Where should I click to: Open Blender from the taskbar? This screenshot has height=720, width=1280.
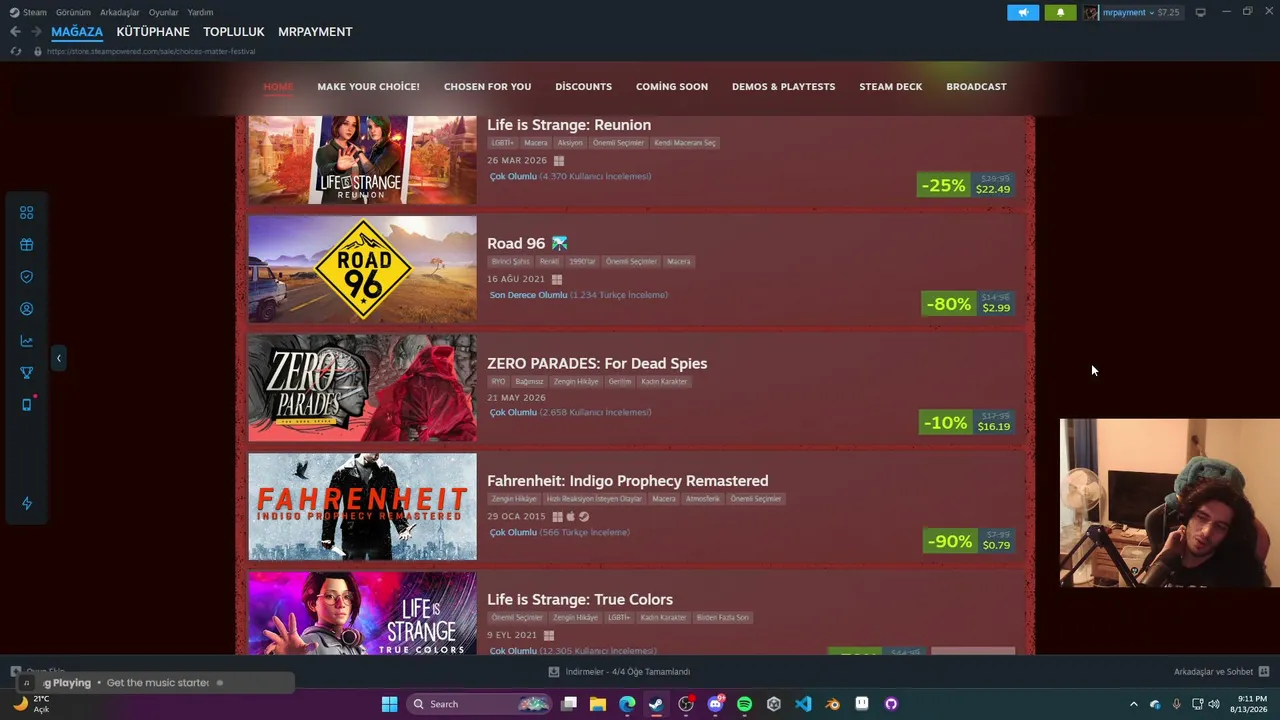832,704
